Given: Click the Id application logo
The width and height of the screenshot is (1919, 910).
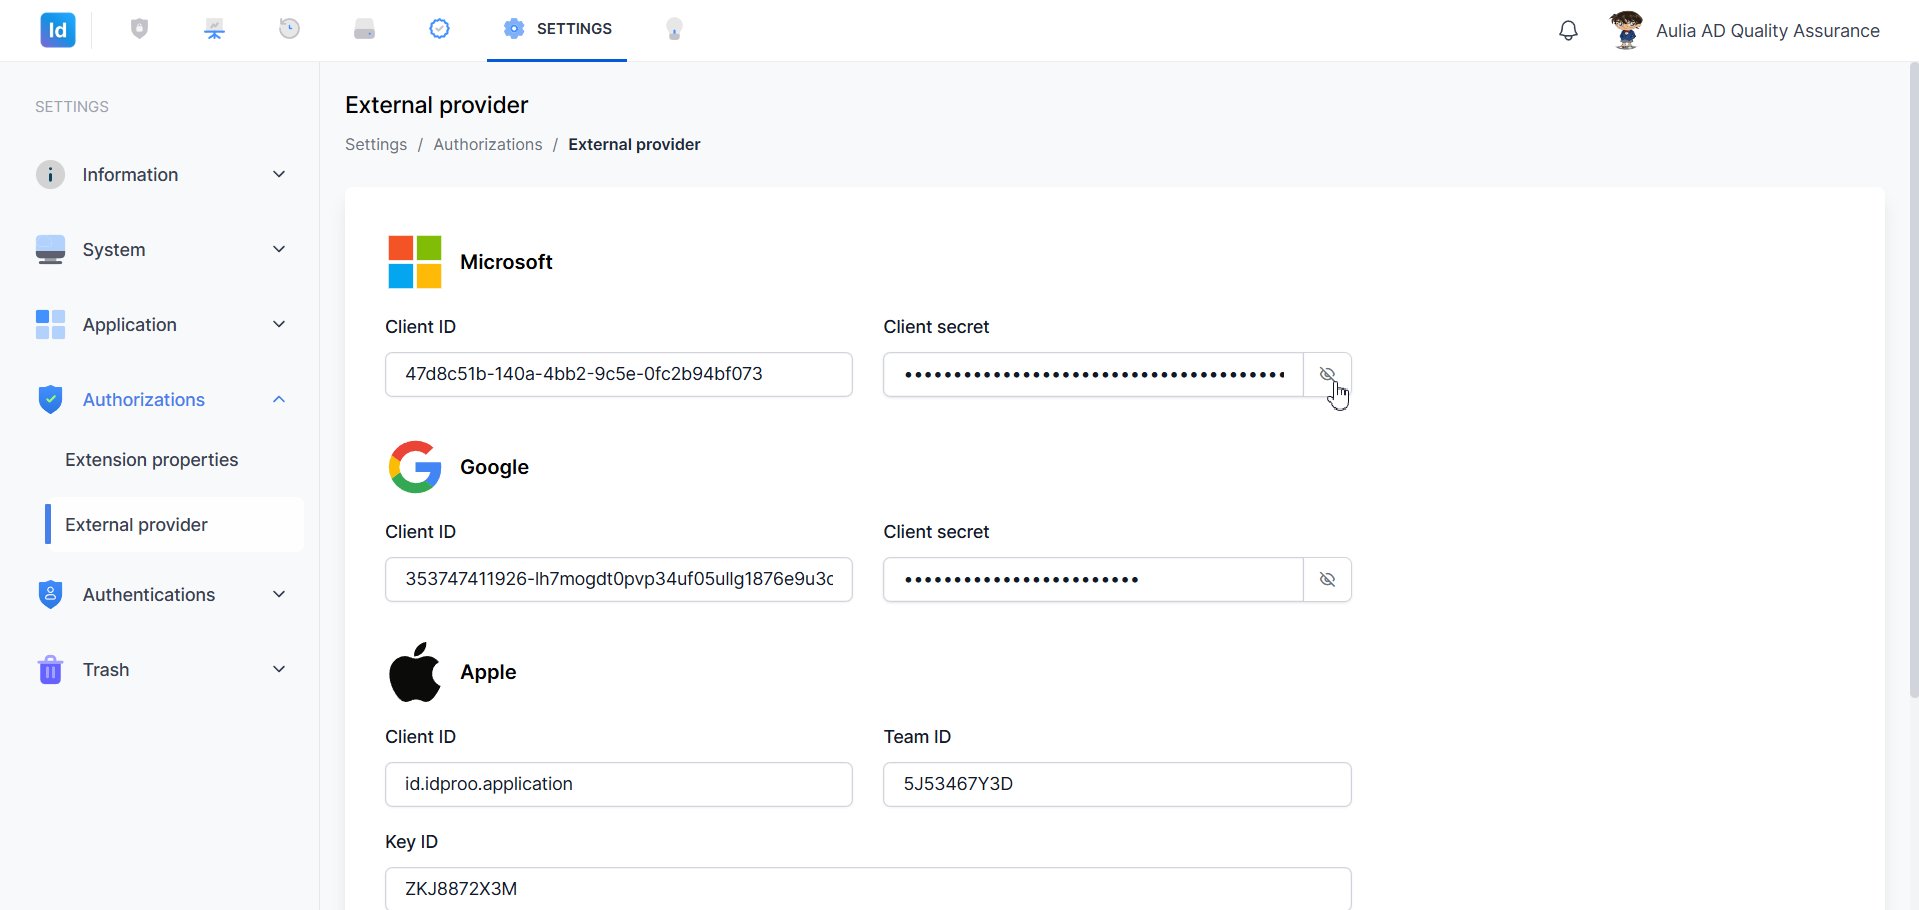Looking at the screenshot, I should [58, 30].
